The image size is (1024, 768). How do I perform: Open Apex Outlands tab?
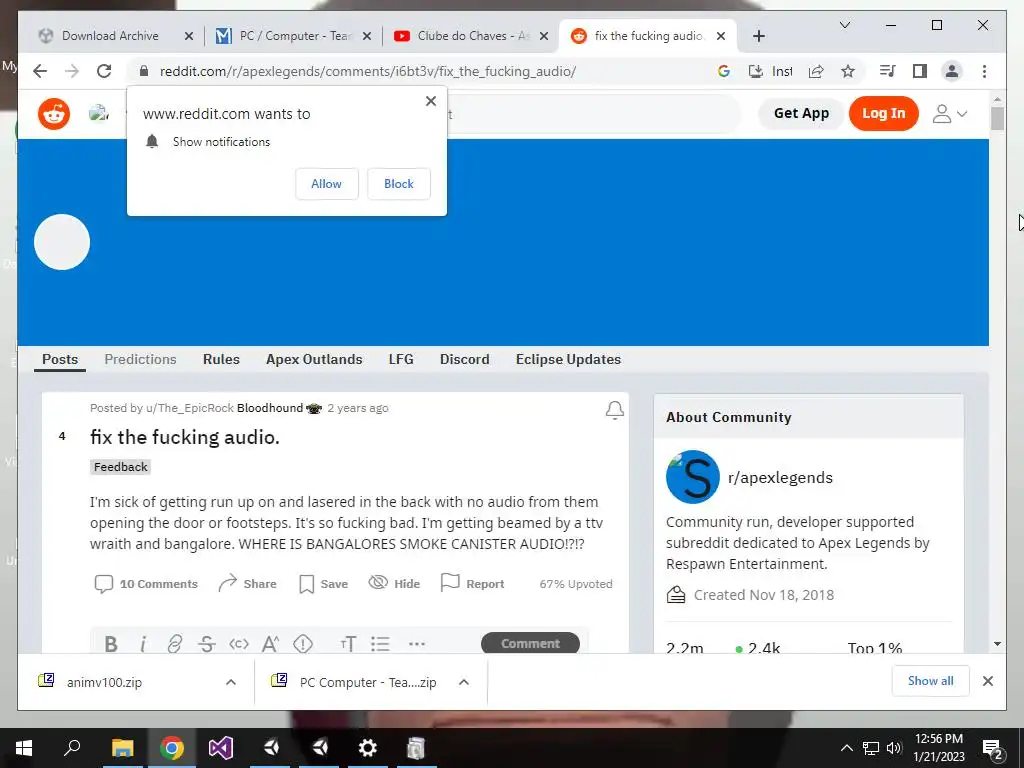point(314,359)
